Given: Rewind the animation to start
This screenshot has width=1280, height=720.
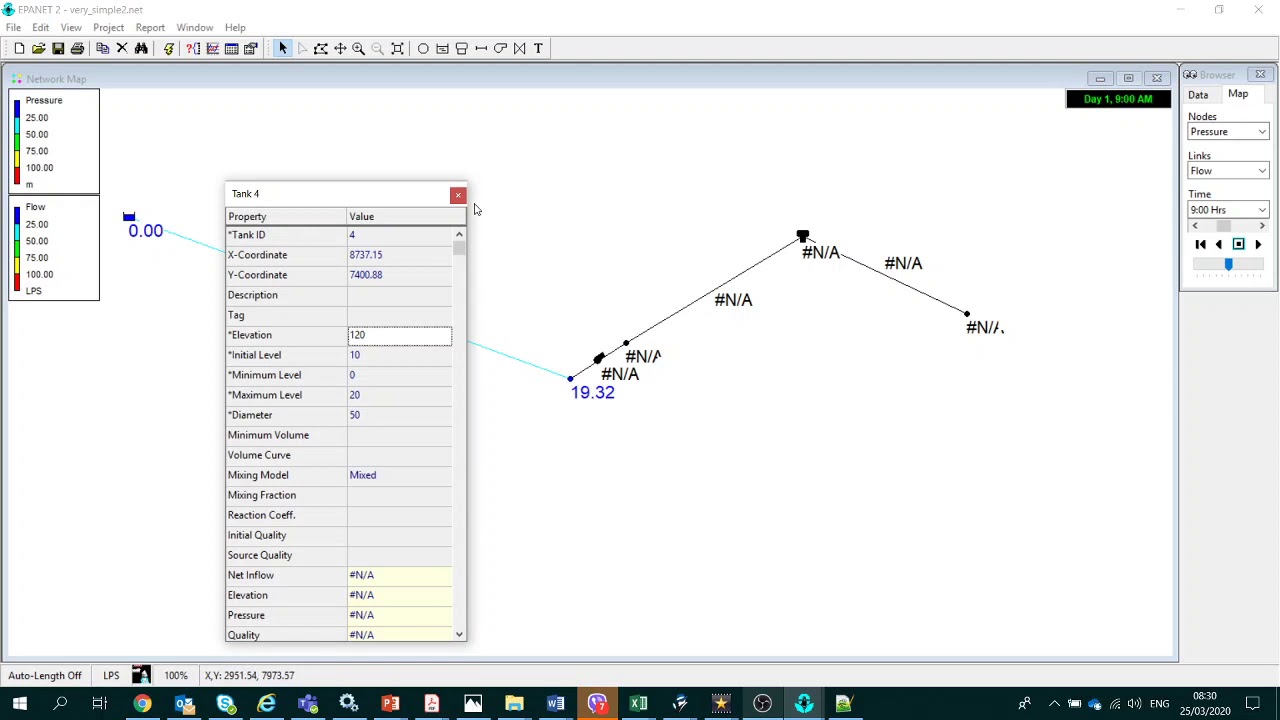Looking at the screenshot, I should pos(1200,244).
